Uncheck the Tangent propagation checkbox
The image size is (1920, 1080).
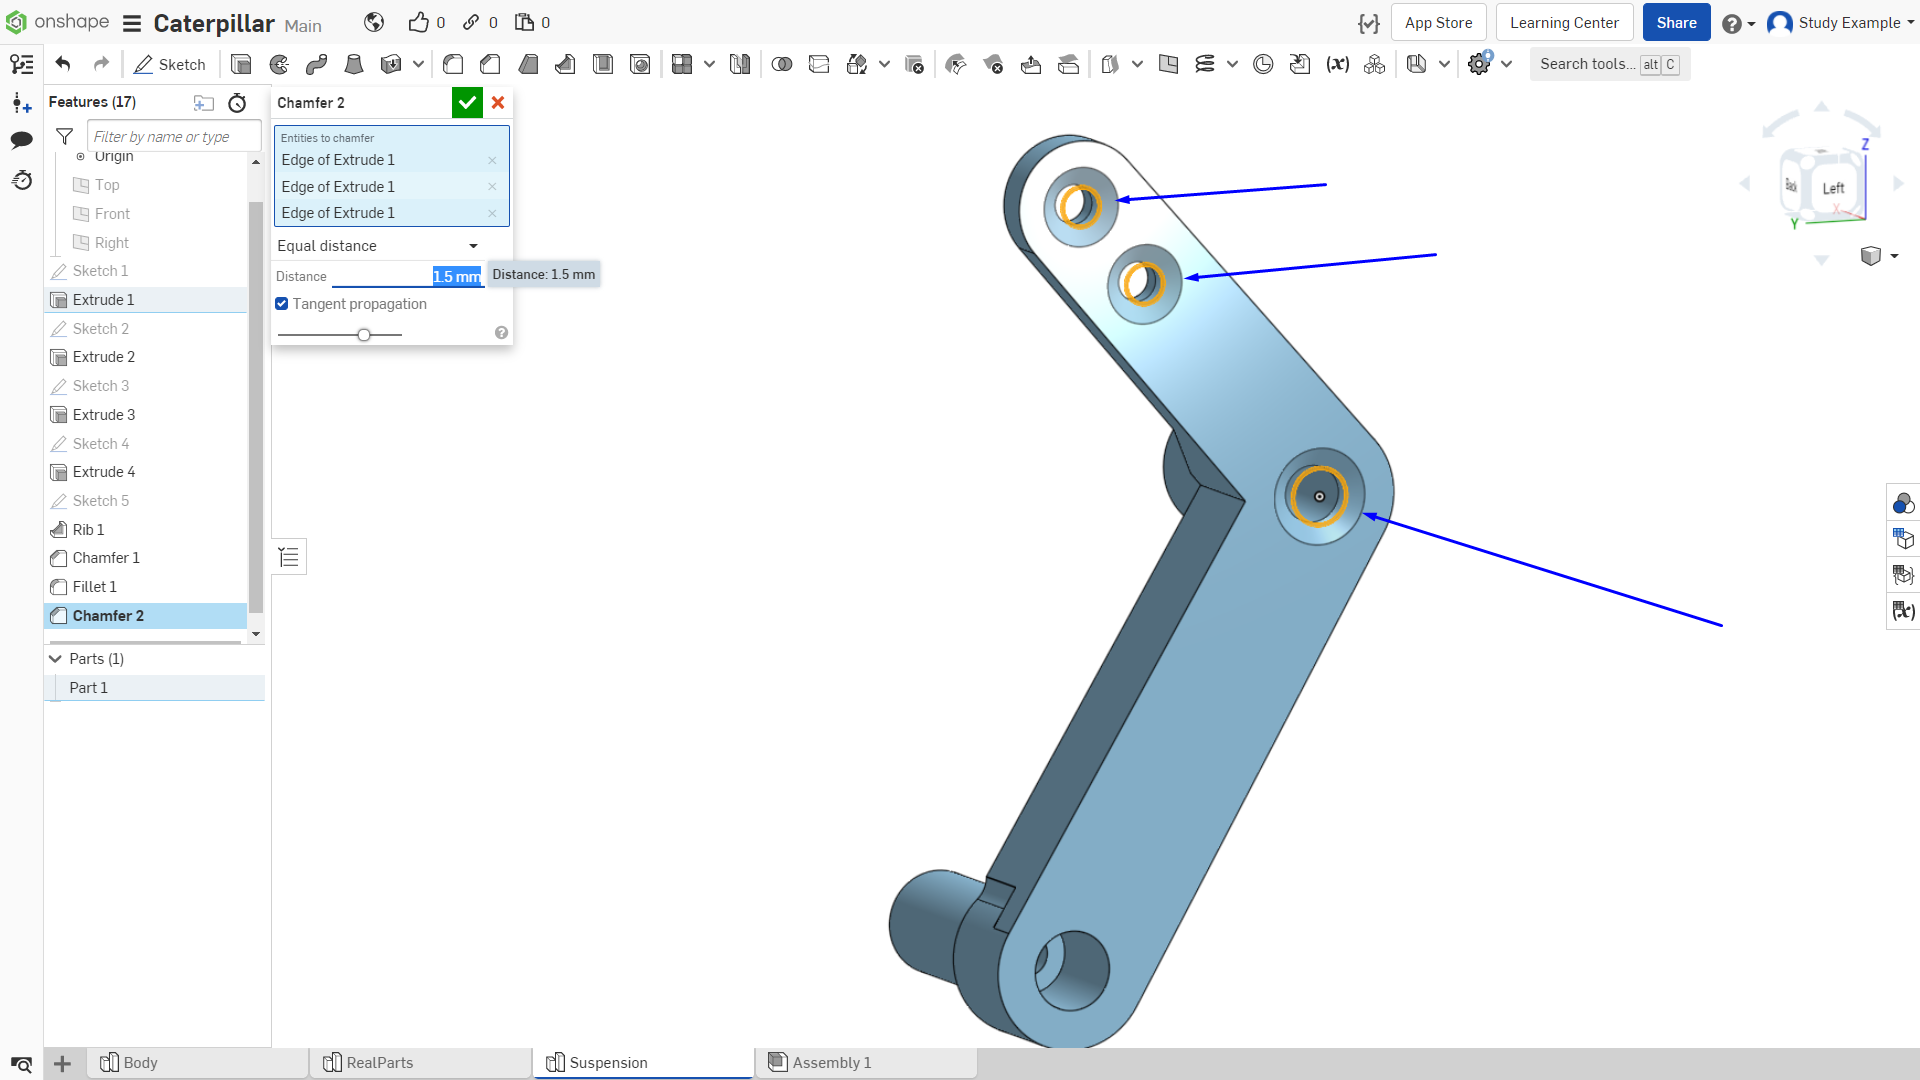[x=282, y=304]
